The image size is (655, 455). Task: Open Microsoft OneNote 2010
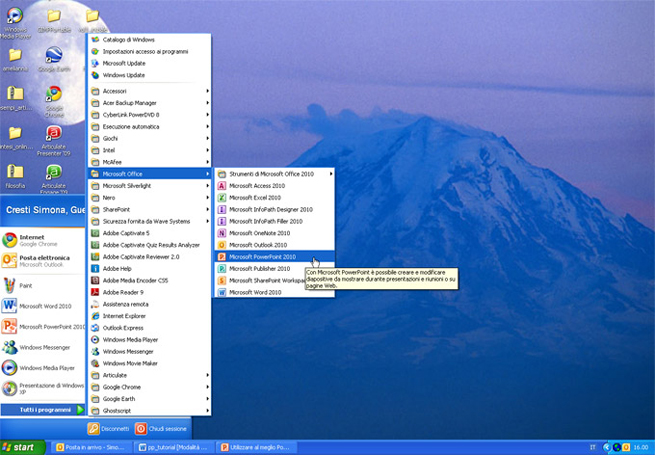click(x=274, y=233)
